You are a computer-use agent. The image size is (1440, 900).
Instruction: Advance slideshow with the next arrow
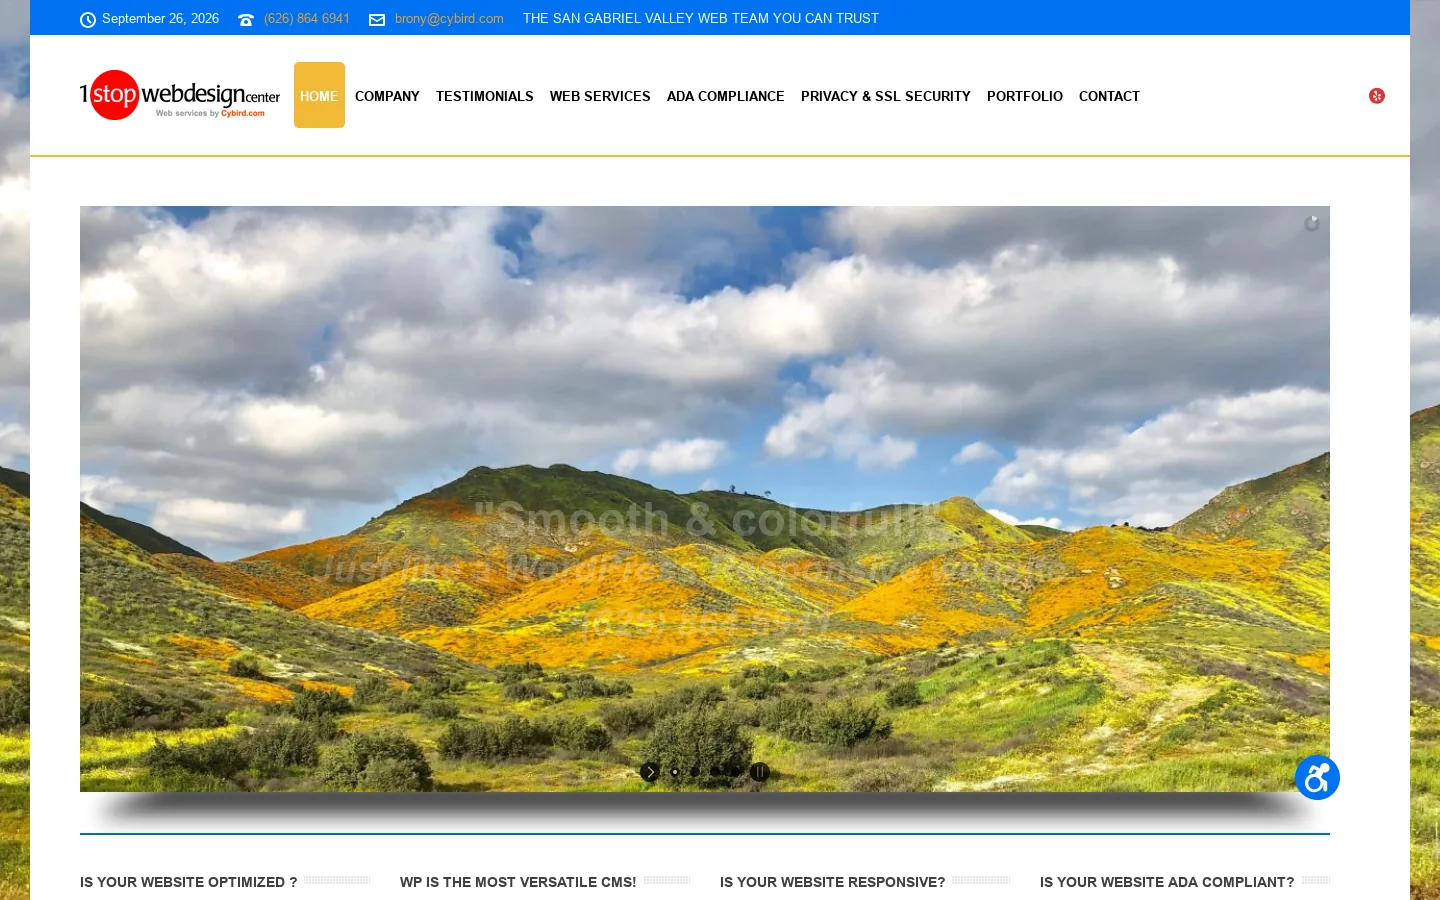pos(650,772)
